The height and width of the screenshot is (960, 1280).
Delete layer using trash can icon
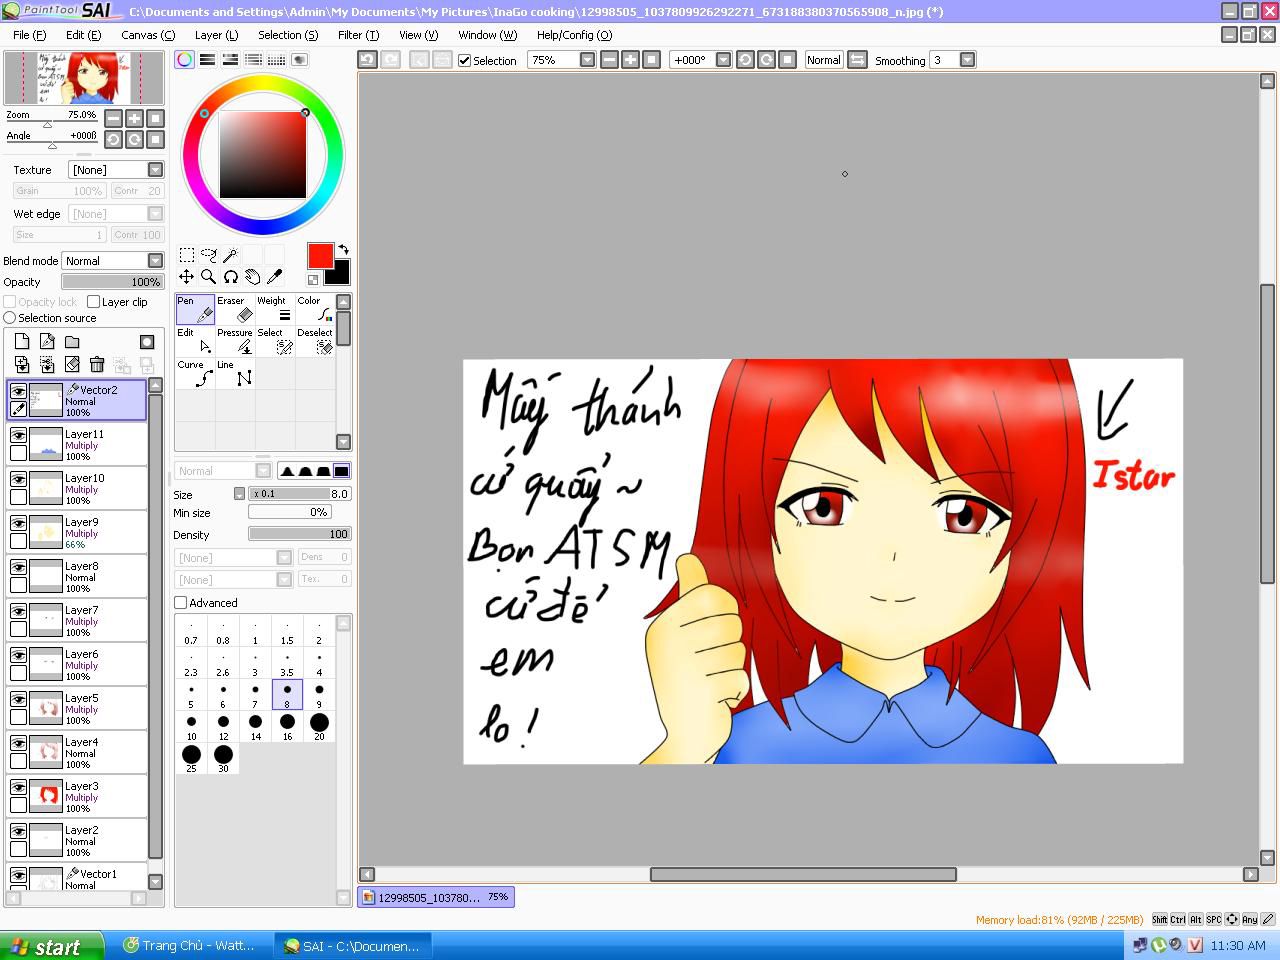coord(97,365)
